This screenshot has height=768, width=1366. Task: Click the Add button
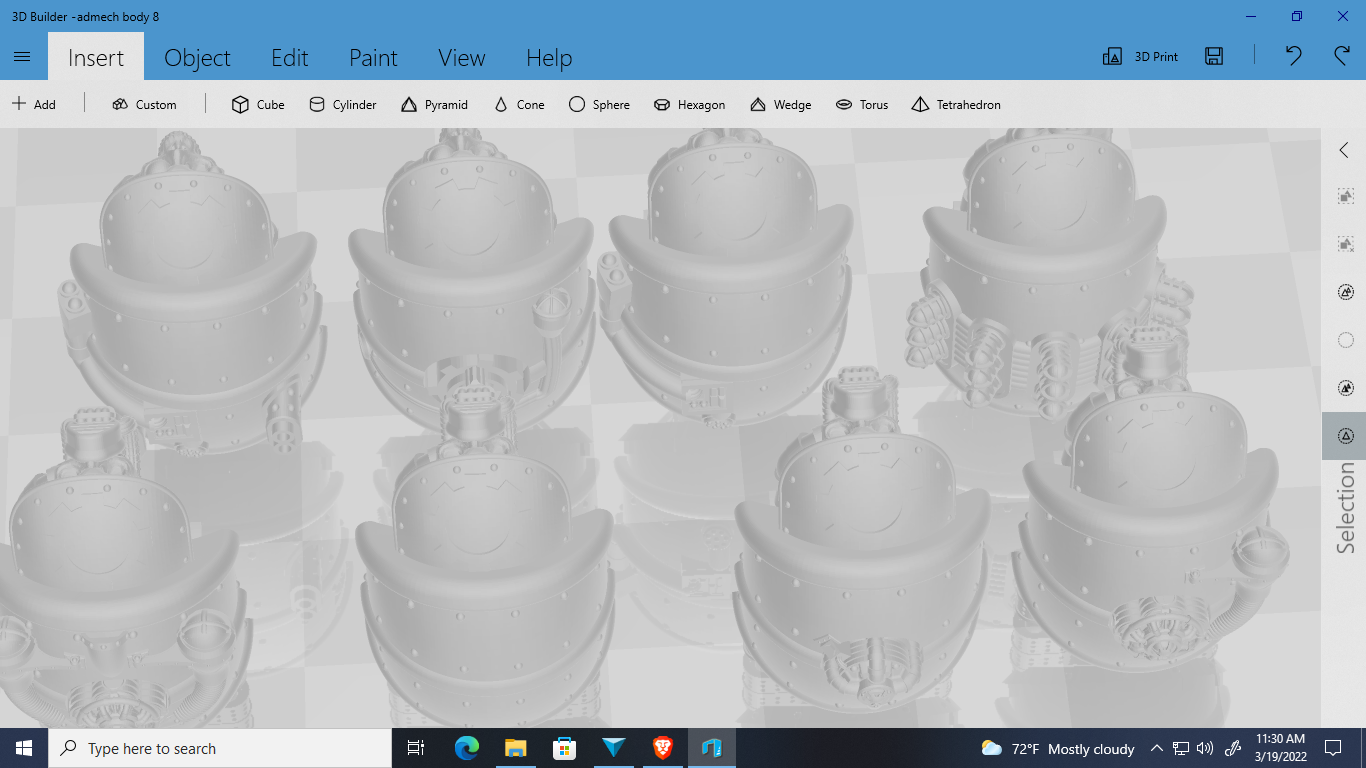point(34,104)
